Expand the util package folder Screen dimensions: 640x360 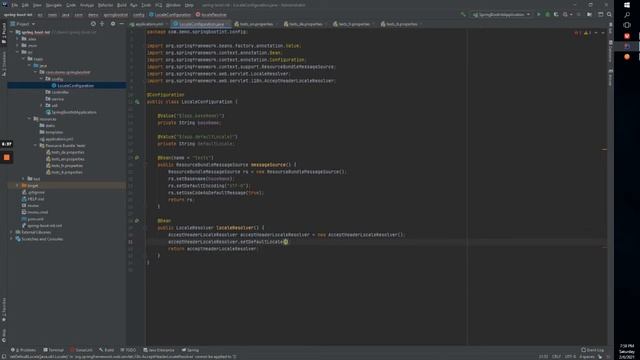(42, 105)
